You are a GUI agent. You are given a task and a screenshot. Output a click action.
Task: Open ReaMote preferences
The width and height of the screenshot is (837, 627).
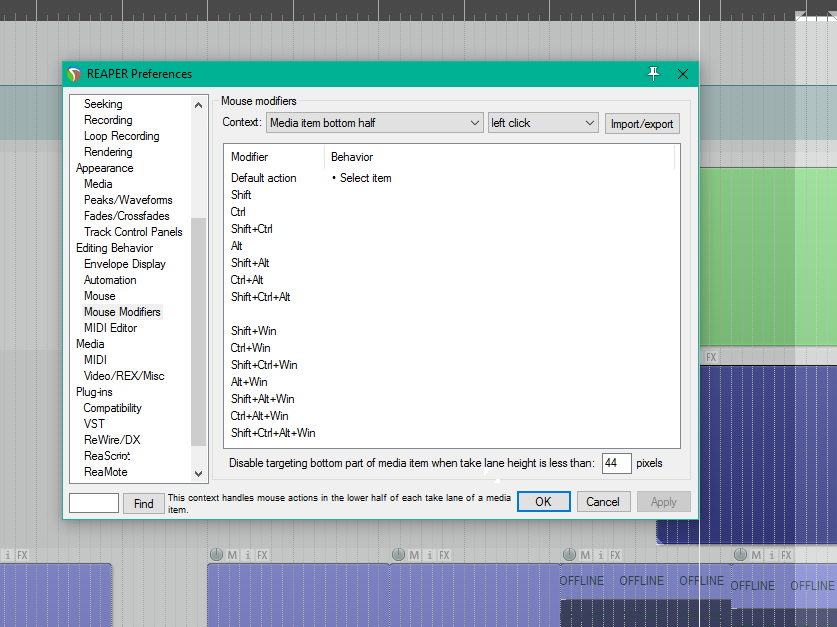click(106, 472)
